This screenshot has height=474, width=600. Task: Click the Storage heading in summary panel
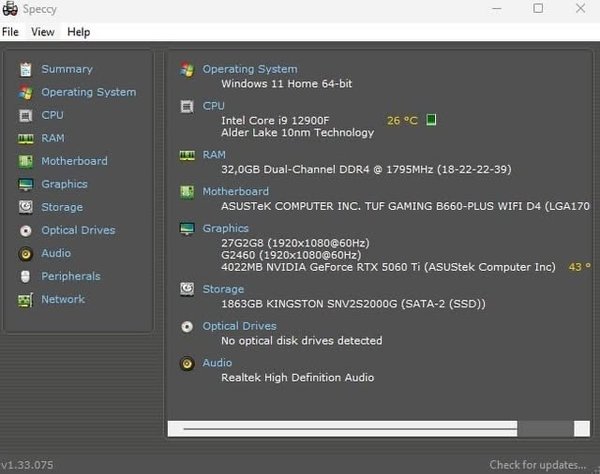pos(223,289)
